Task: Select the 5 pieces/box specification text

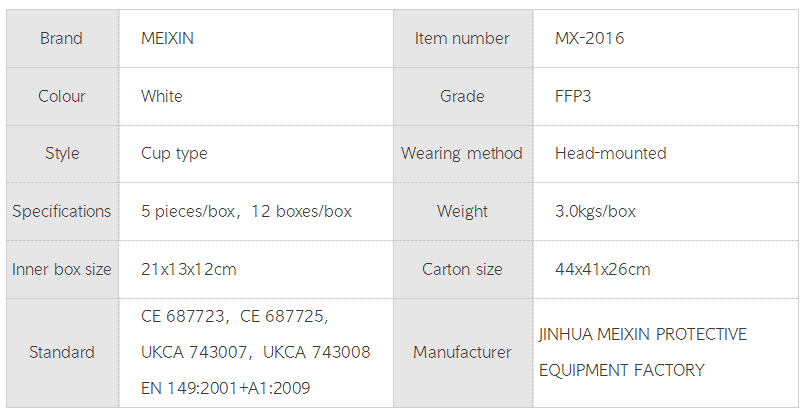Action: (190, 212)
